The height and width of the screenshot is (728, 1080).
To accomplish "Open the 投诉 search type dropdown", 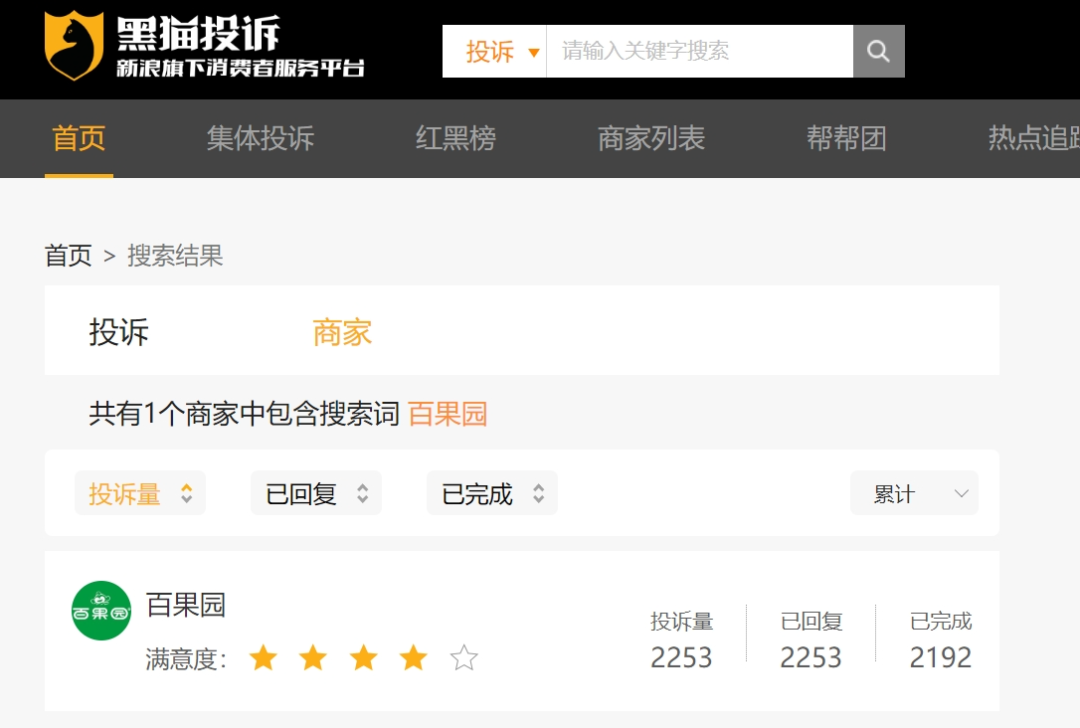I will point(501,52).
